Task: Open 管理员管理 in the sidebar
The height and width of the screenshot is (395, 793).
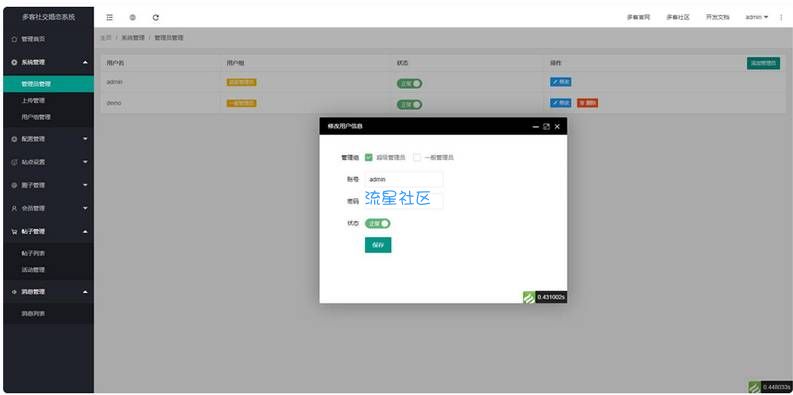Action: click(x=49, y=84)
